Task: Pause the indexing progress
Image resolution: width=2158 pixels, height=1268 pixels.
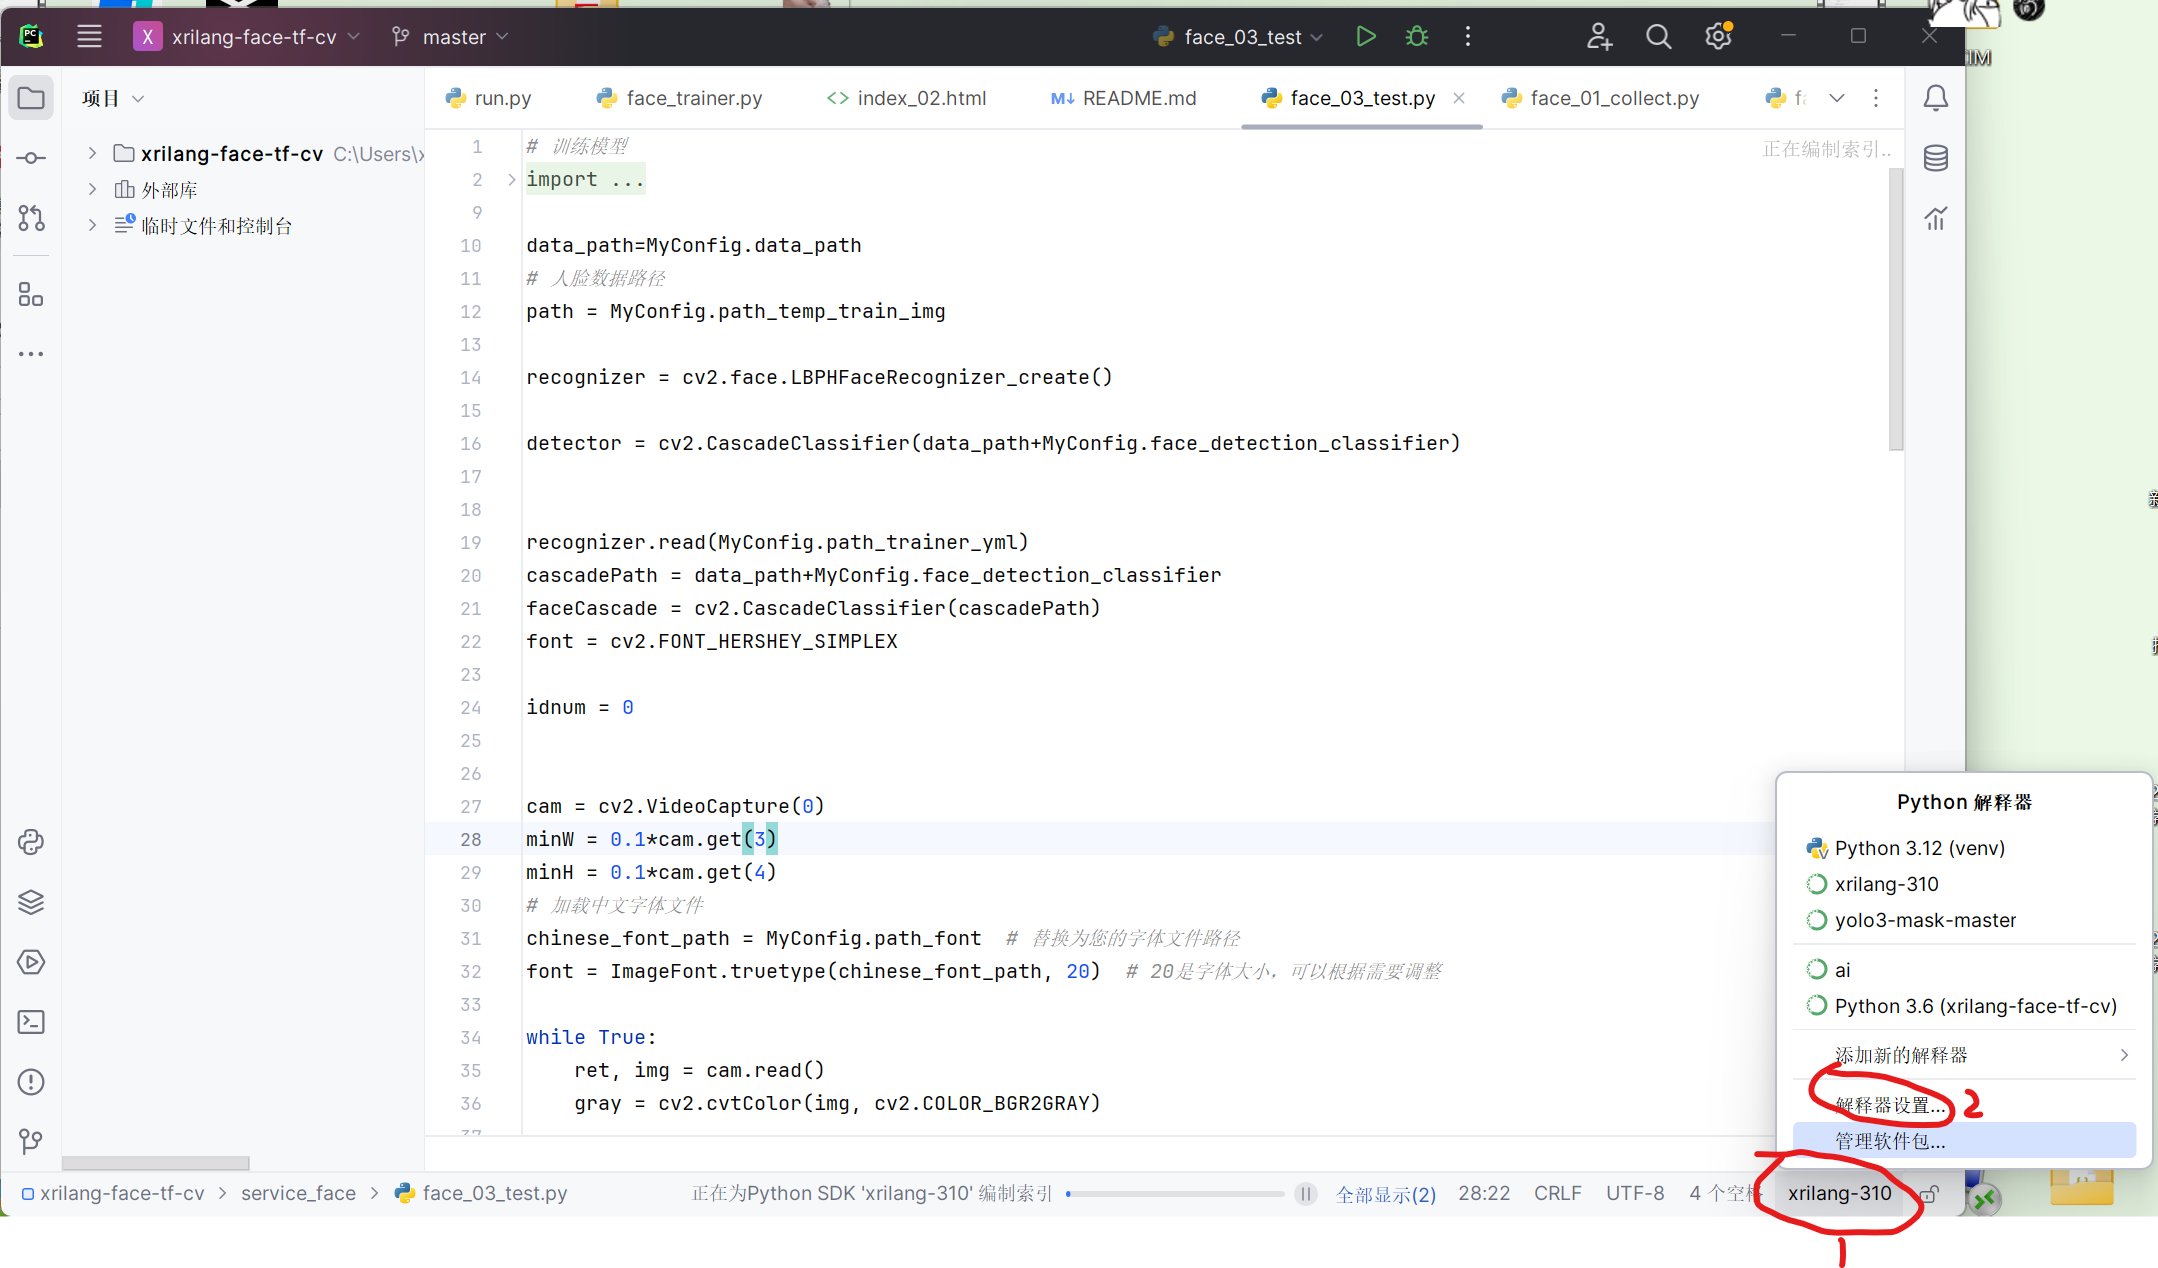Action: point(1305,1194)
